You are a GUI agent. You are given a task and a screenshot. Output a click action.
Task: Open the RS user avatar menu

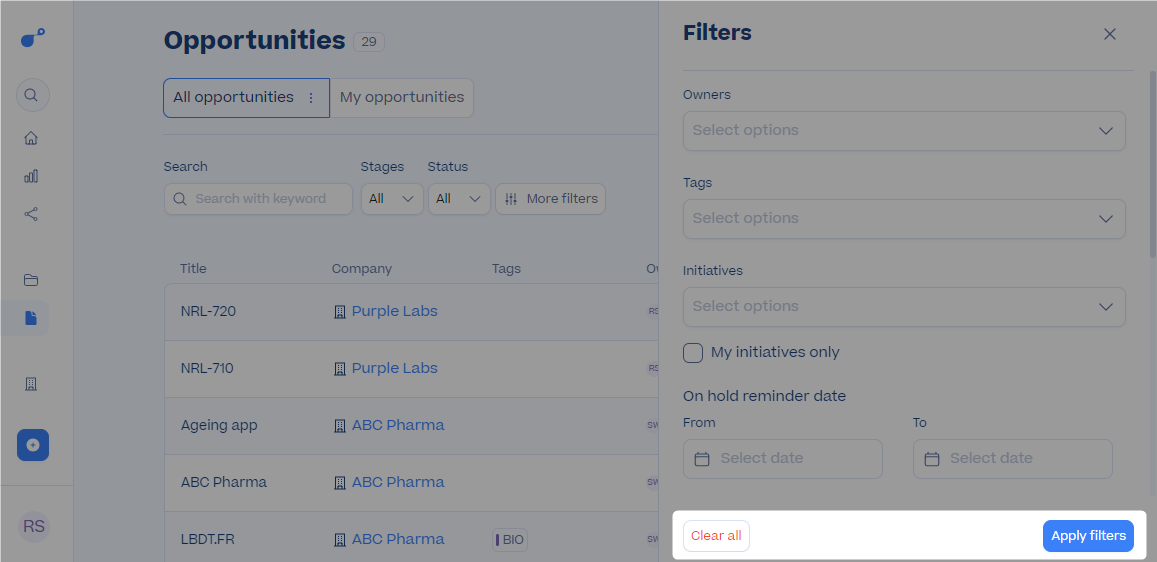[34, 527]
